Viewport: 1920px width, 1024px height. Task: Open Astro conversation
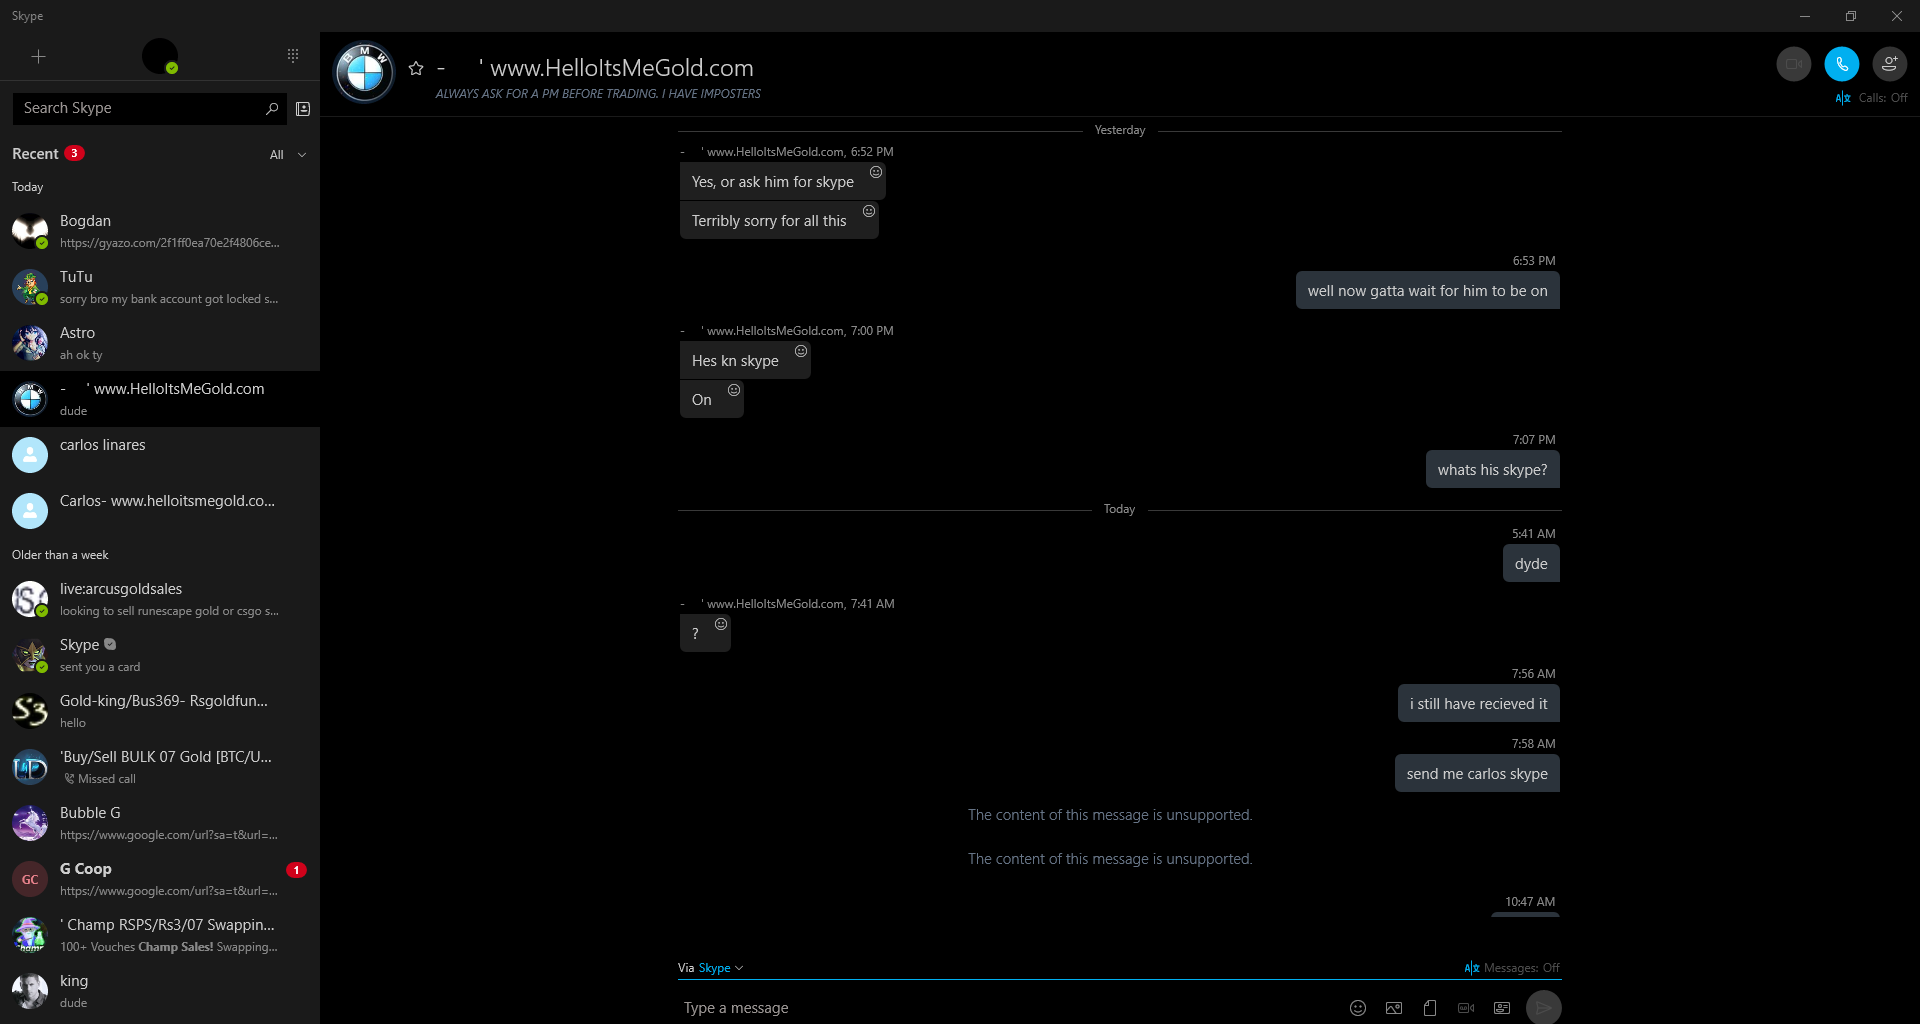tap(160, 343)
